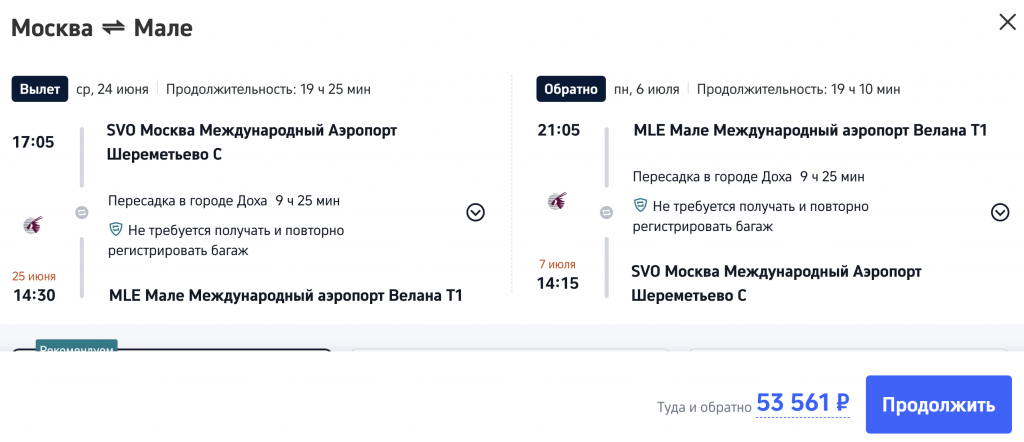Image resolution: width=1024 pixels, height=442 pixels.
Task: Click the return Пересадка в городе Доха text
Action: [x=714, y=177]
